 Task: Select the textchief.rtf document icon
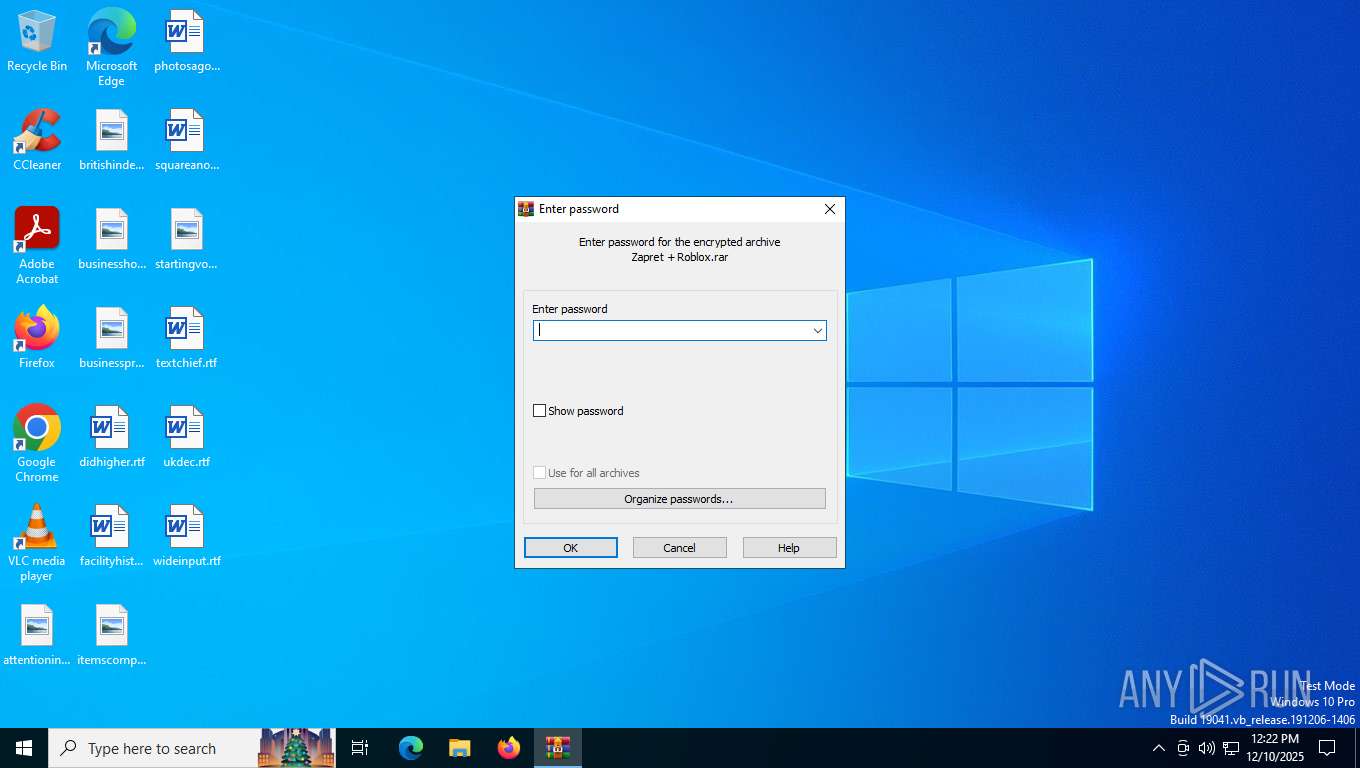click(186, 338)
